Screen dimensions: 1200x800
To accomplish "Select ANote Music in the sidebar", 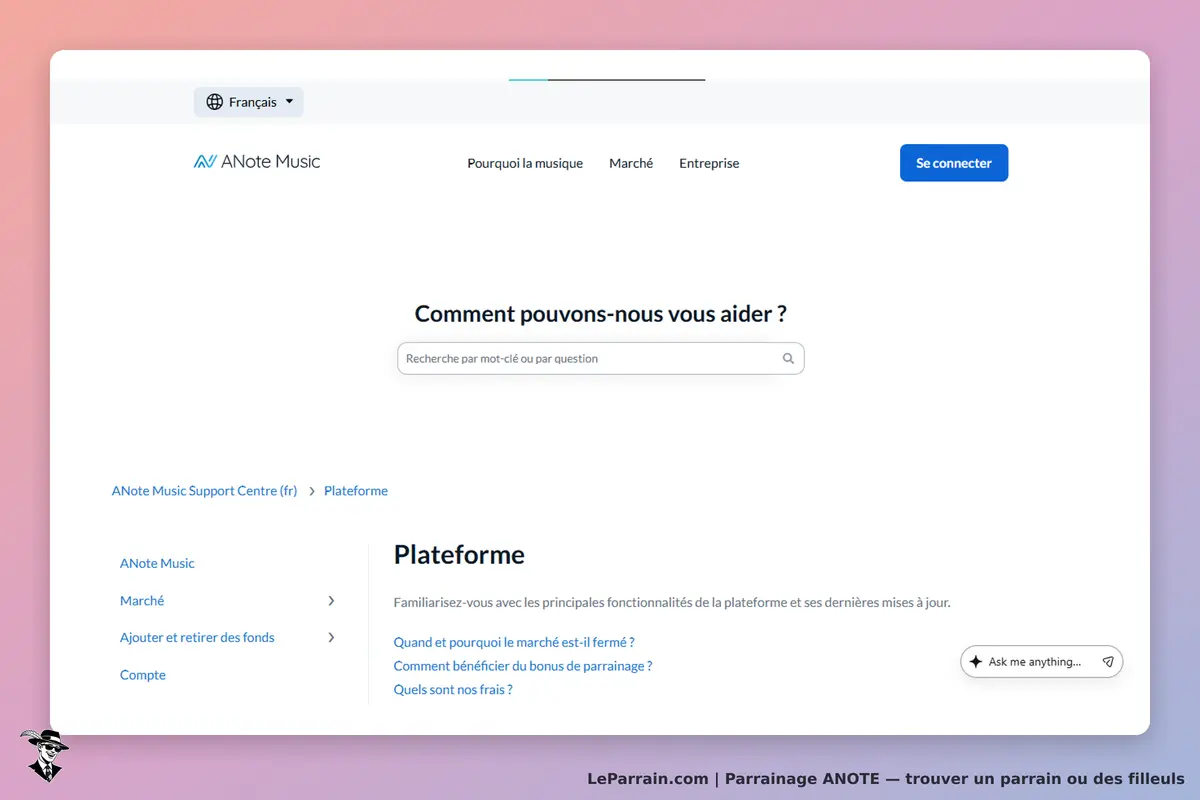I will pyautogui.click(x=157, y=563).
